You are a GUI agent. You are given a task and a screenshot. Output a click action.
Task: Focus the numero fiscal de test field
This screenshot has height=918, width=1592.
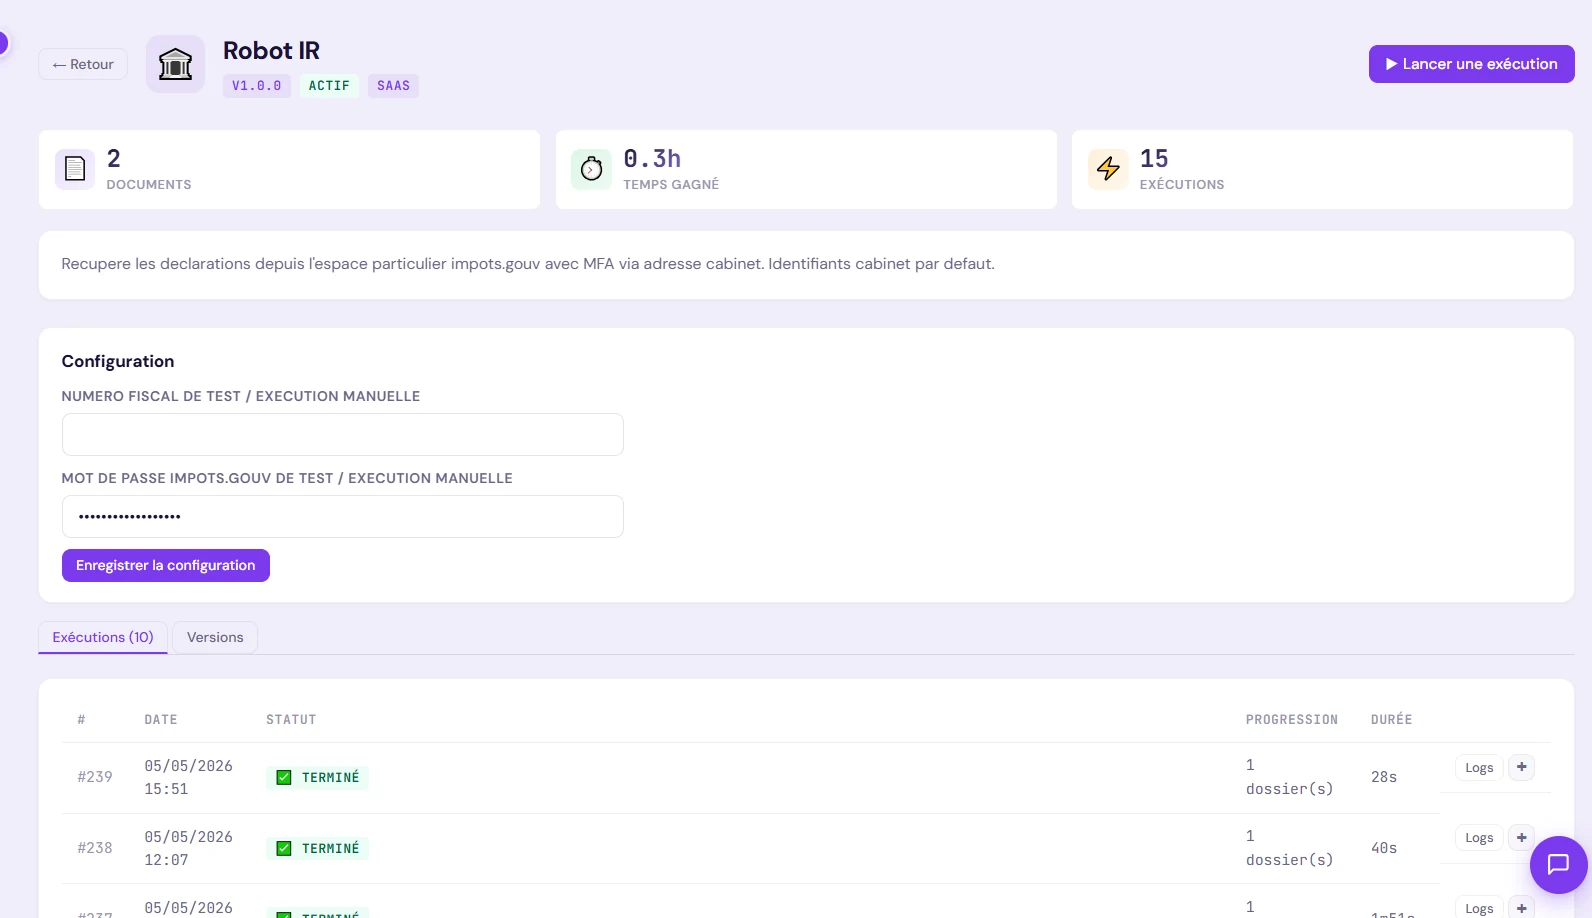click(343, 434)
